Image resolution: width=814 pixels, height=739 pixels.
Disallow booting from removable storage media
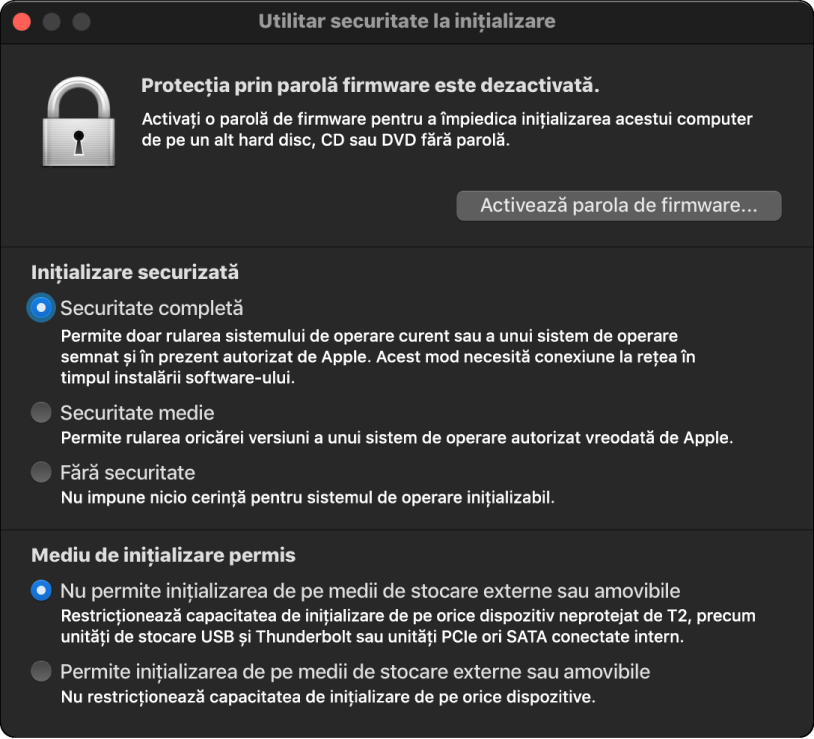click(40, 590)
